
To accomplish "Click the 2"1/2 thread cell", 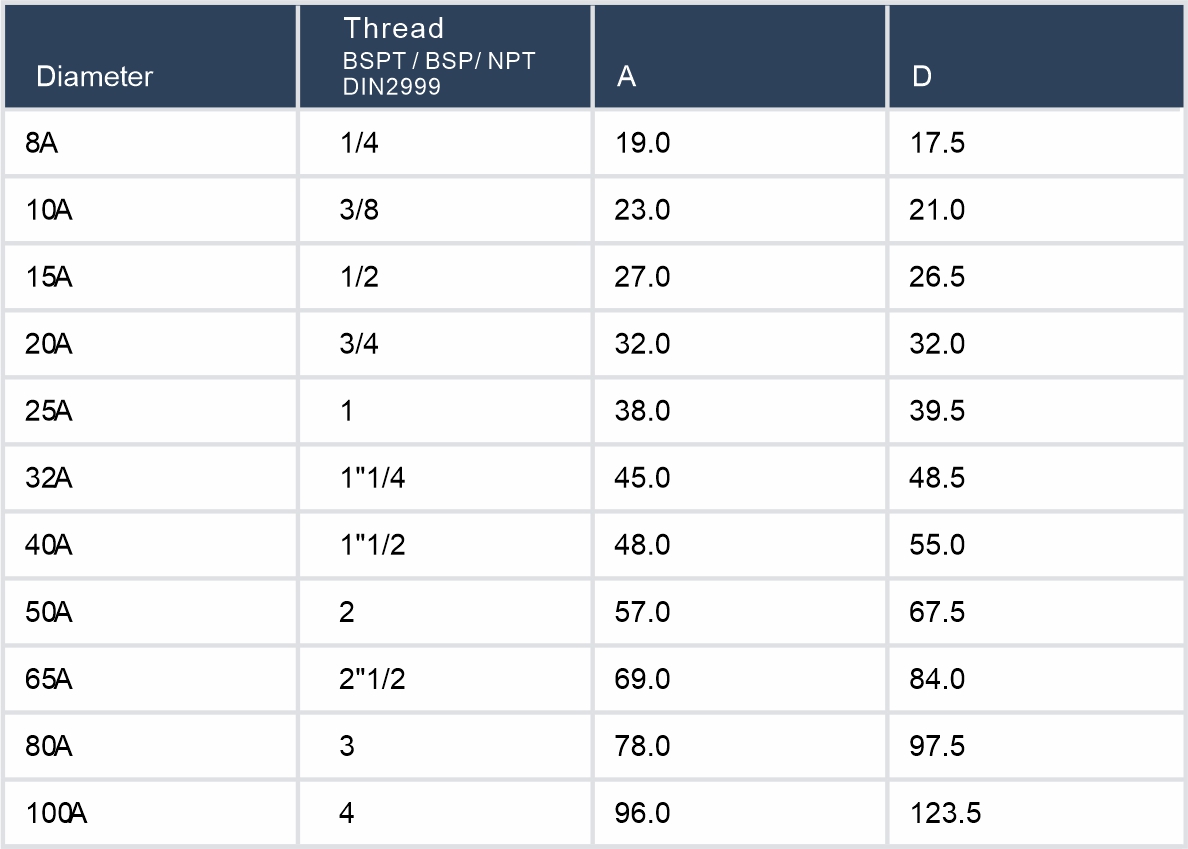I will (x=373, y=679).
